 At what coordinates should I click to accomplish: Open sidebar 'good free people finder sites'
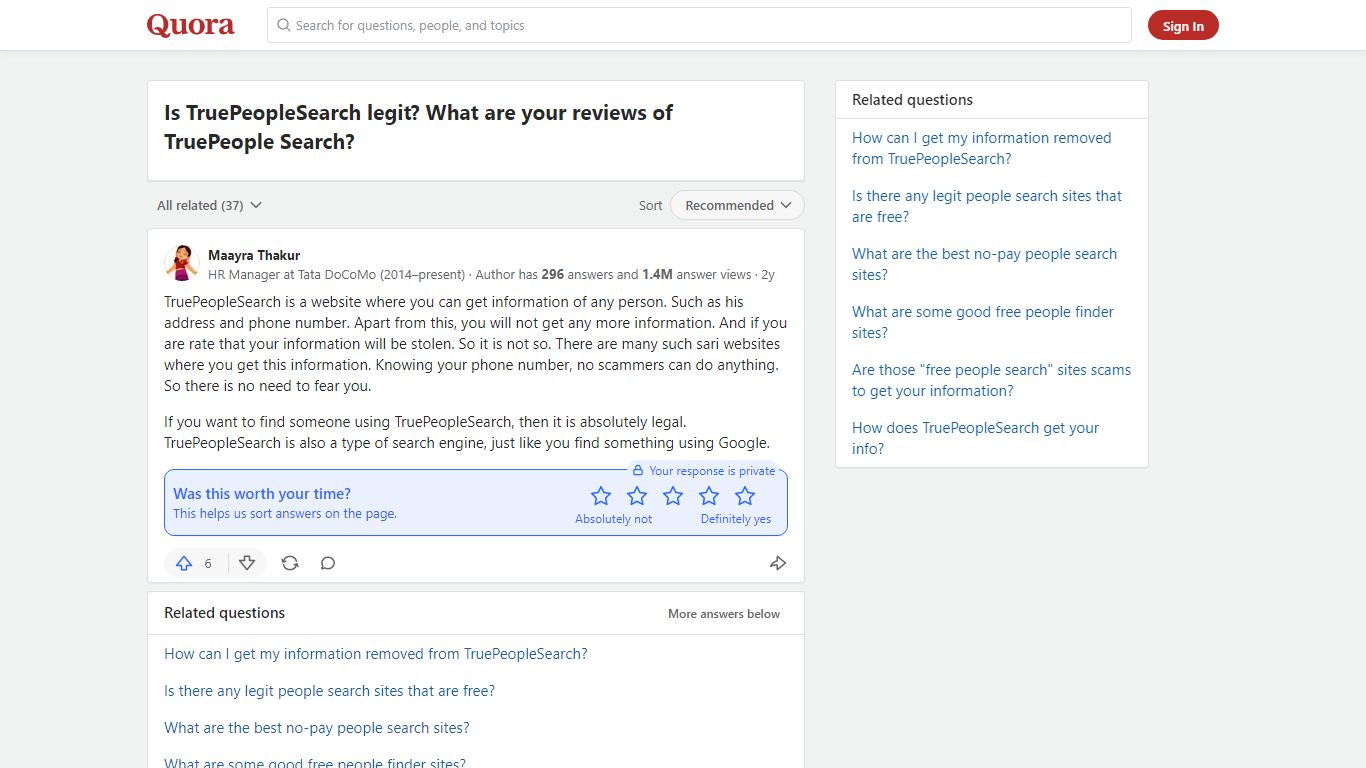coord(983,322)
